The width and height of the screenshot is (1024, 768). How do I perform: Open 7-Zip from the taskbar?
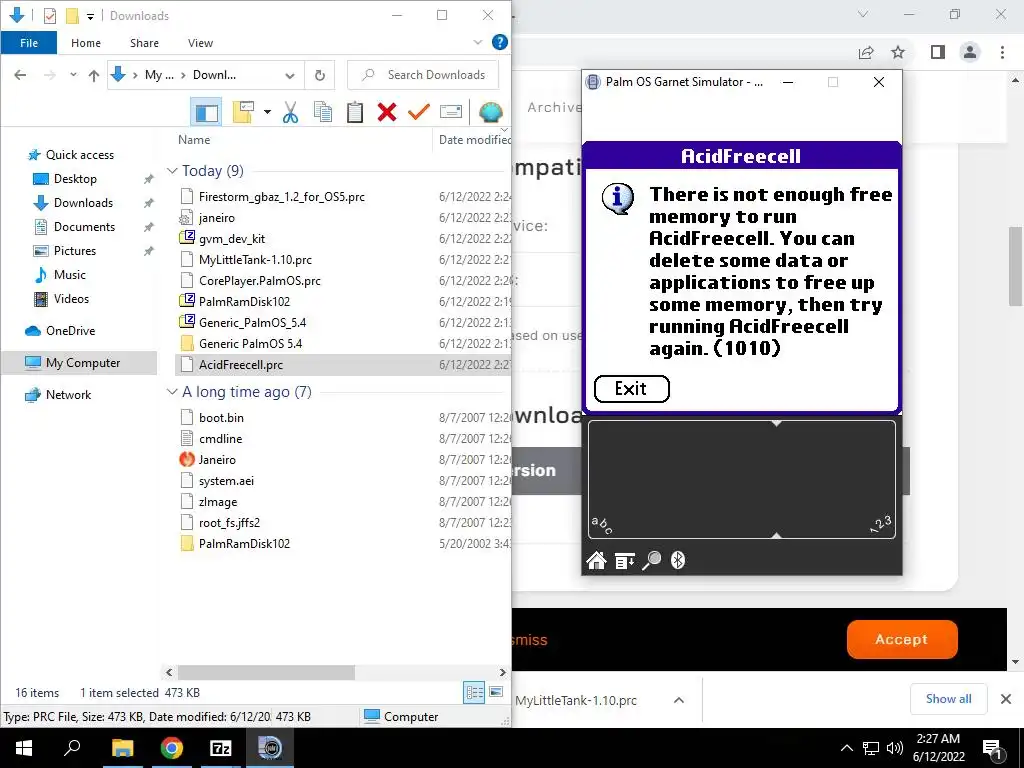pyautogui.click(x=220, y=748)
